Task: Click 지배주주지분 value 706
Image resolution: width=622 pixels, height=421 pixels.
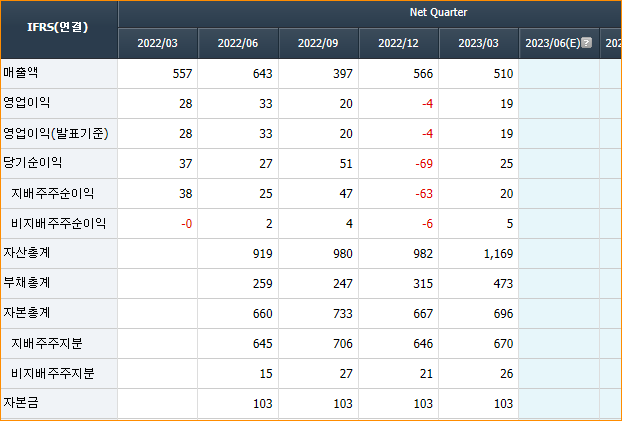Action: (343, 344)
